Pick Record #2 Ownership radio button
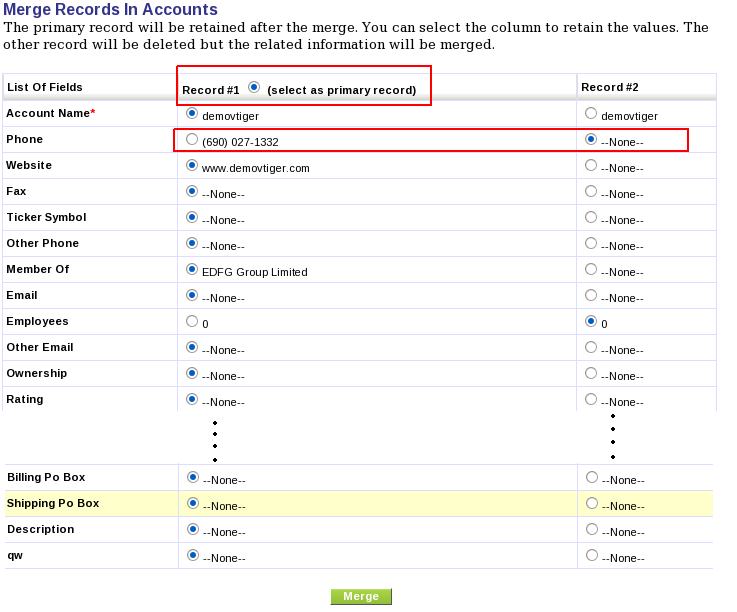This screenshot has width=737, height=612. tap(591, 374)
